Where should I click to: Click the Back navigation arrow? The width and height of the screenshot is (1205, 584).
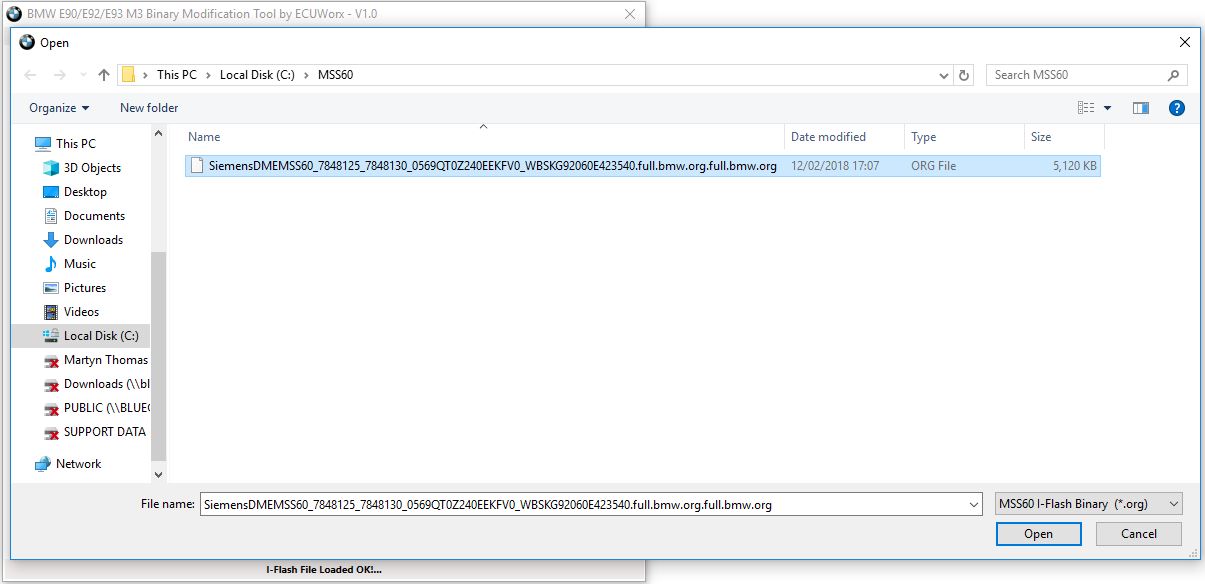tap(30, 75)
